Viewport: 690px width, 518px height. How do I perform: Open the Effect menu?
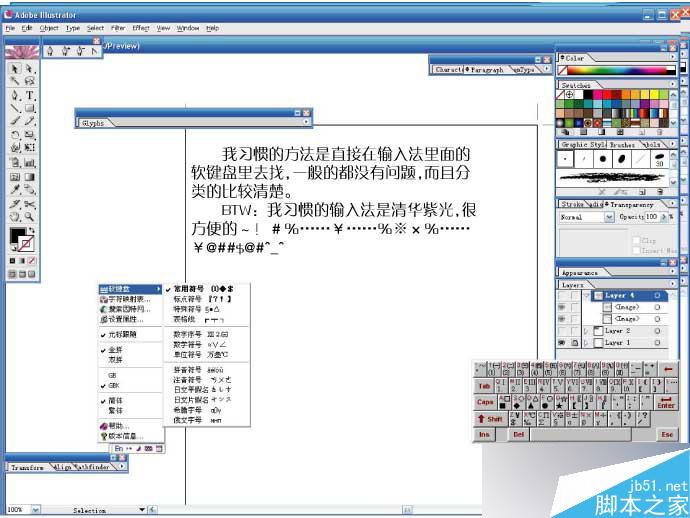pyautogui.click(x=141, y=28)
